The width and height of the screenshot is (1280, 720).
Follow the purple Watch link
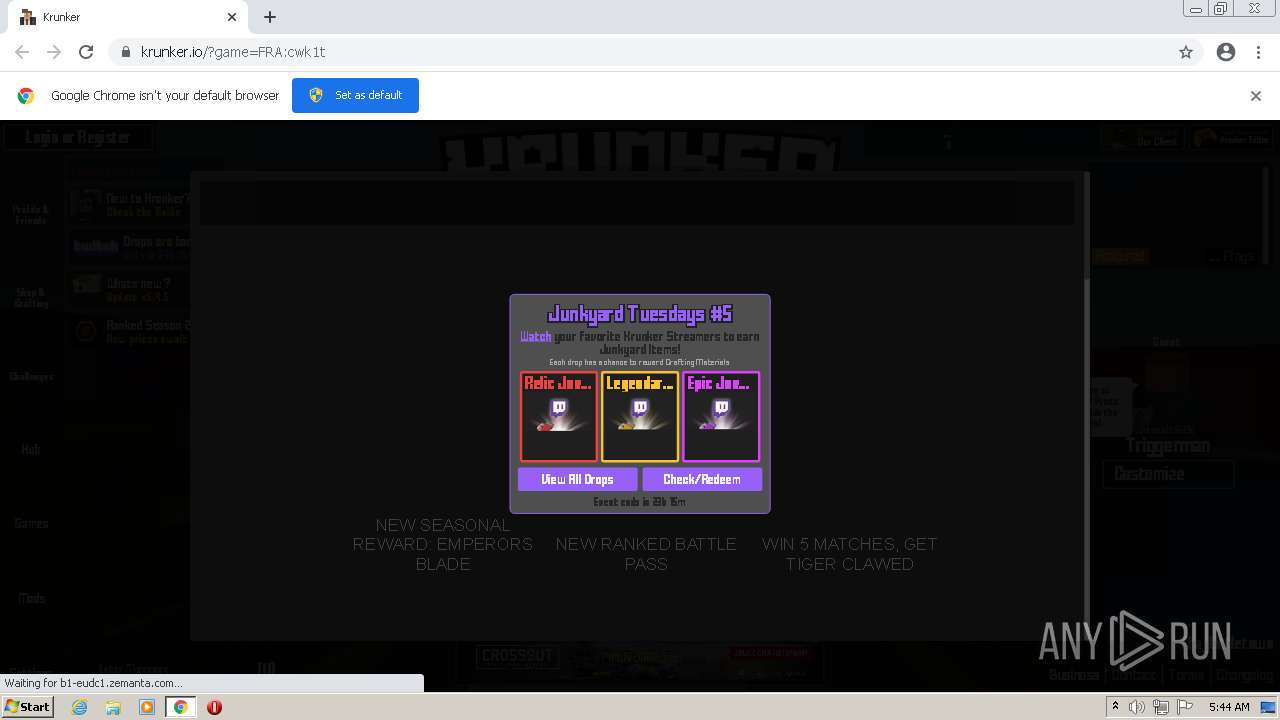pos(535,337)
